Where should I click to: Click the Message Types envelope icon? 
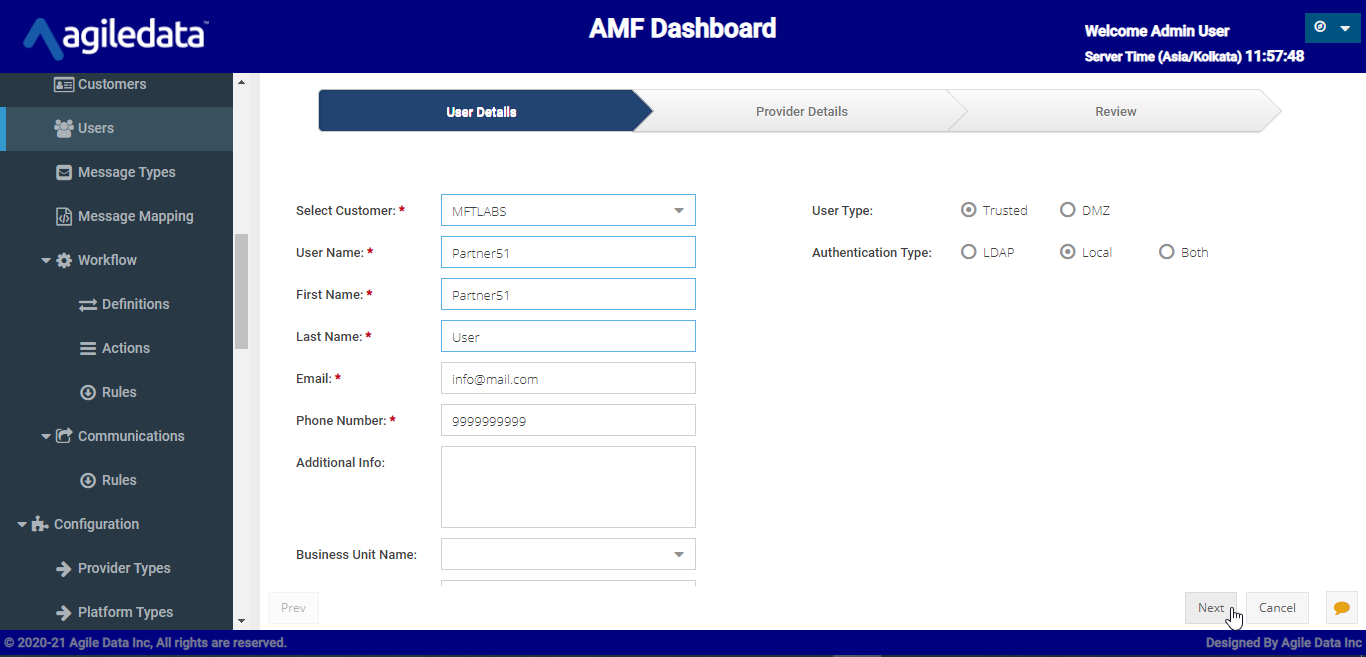click(x=64, y=172)
